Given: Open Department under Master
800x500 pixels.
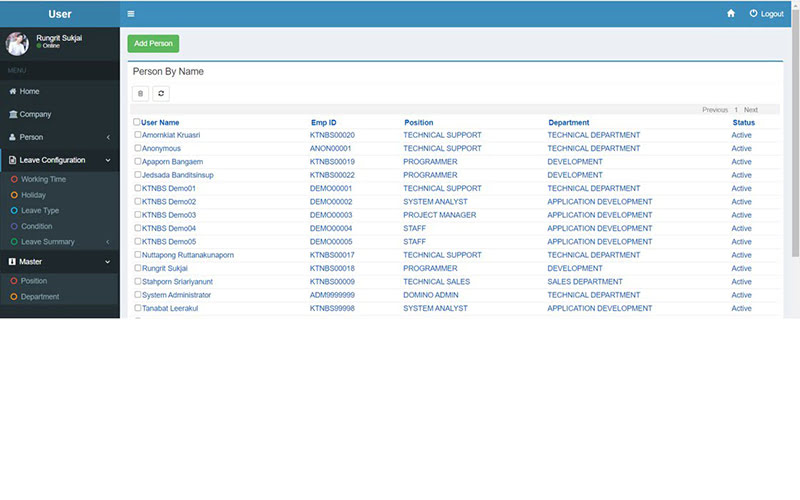Looking at the screenshot, I should (x=40, y=297).
